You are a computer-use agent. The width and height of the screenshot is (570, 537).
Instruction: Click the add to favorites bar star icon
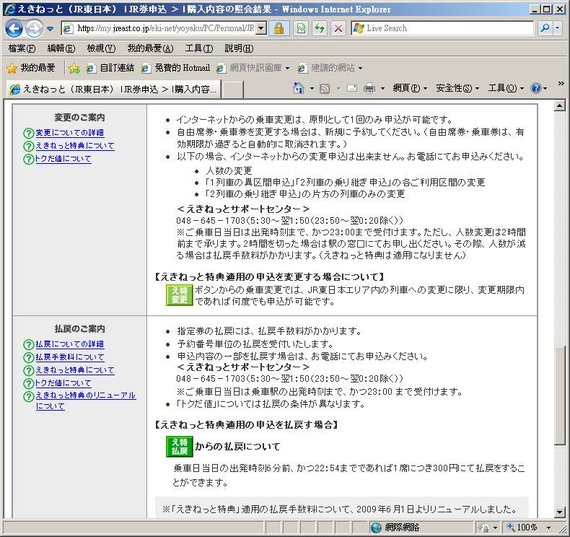(x=74, y=68)
